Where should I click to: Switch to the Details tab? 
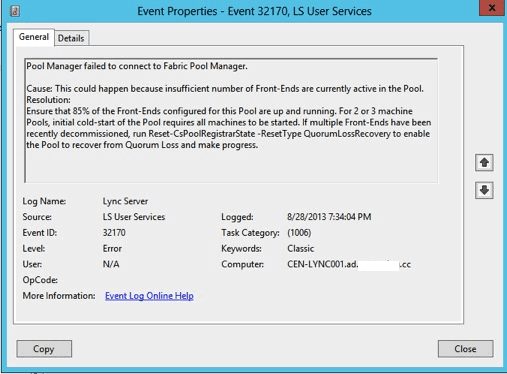71,38
